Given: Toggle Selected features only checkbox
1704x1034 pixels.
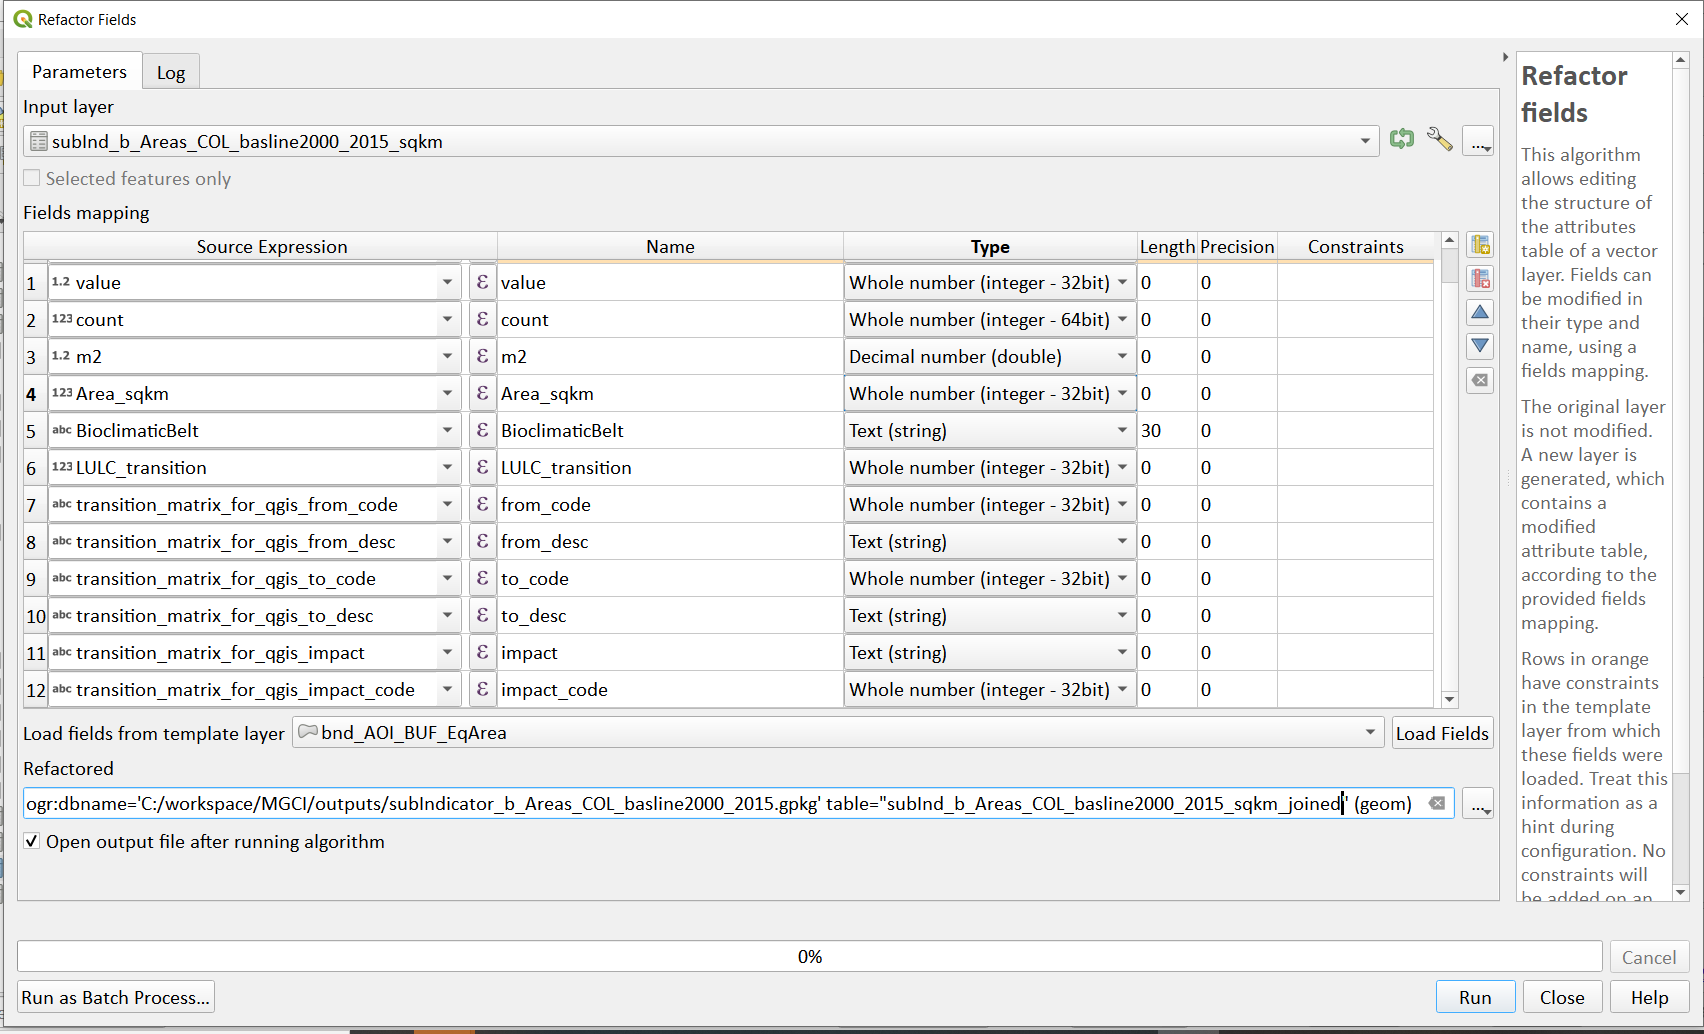Looking at the screenshot, I should coord(32,178).
